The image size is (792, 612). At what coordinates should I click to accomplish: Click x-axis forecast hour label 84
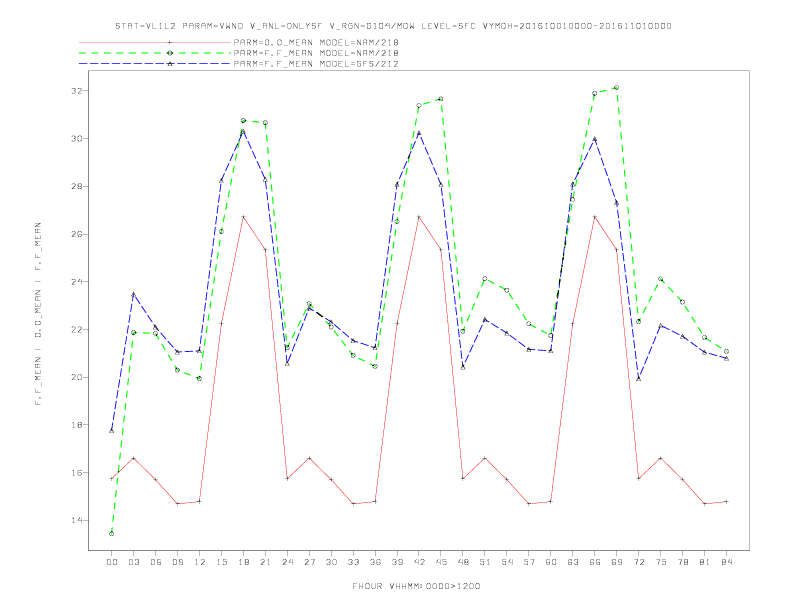[726, 562]
